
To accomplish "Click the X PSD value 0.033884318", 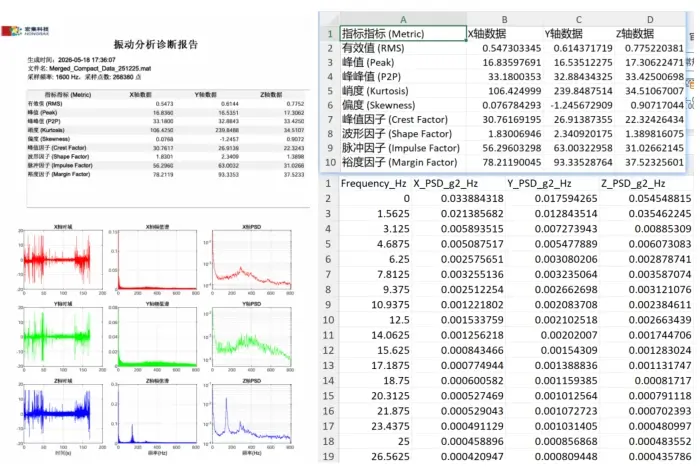I will 472,198.
